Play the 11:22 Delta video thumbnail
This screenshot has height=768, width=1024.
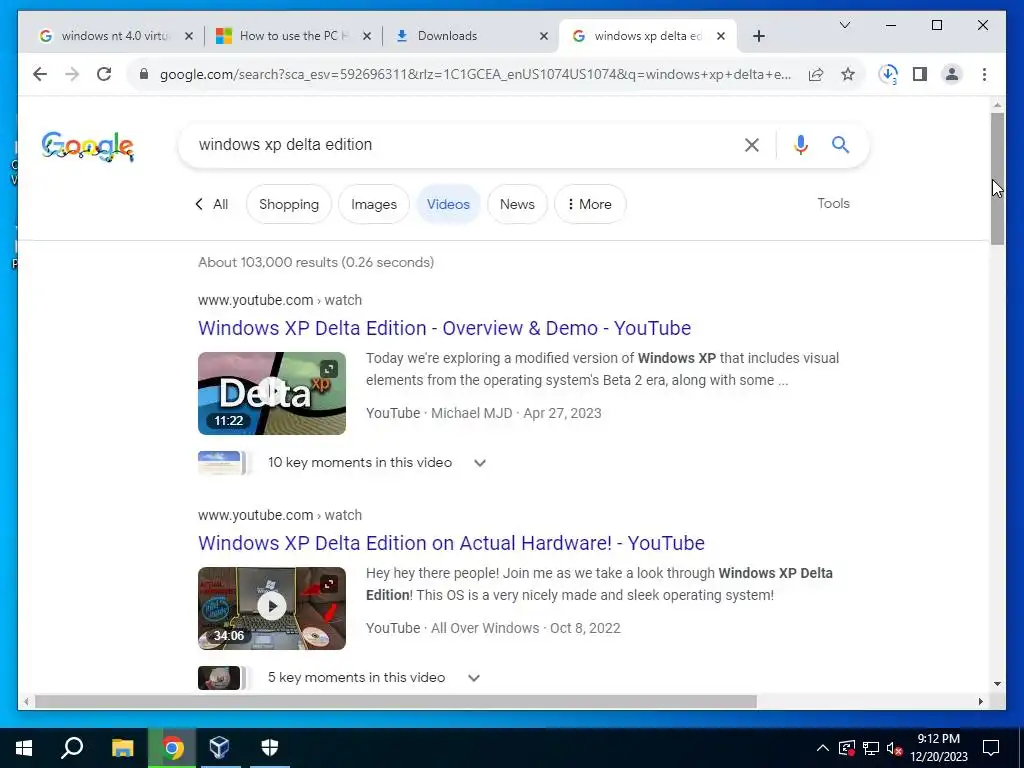tap(272, 393)
